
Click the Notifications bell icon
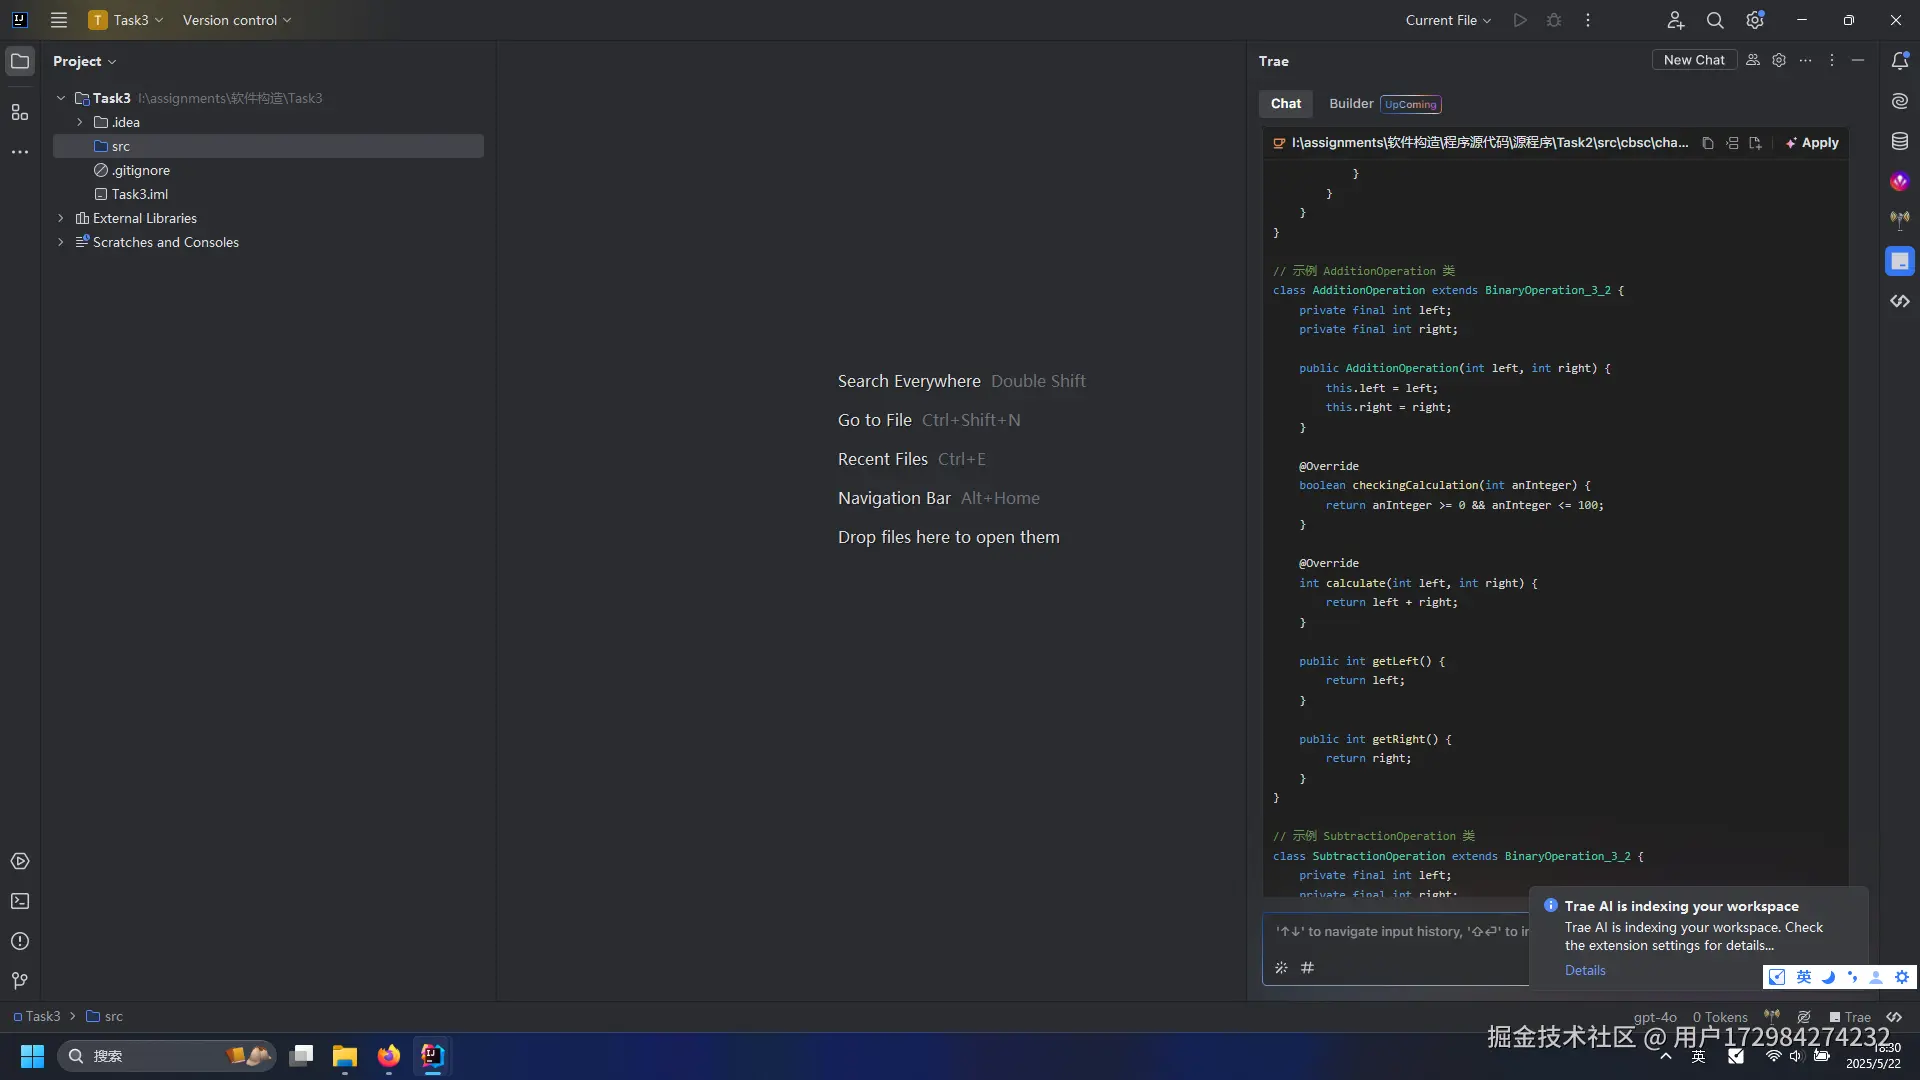click(1900, 61)
